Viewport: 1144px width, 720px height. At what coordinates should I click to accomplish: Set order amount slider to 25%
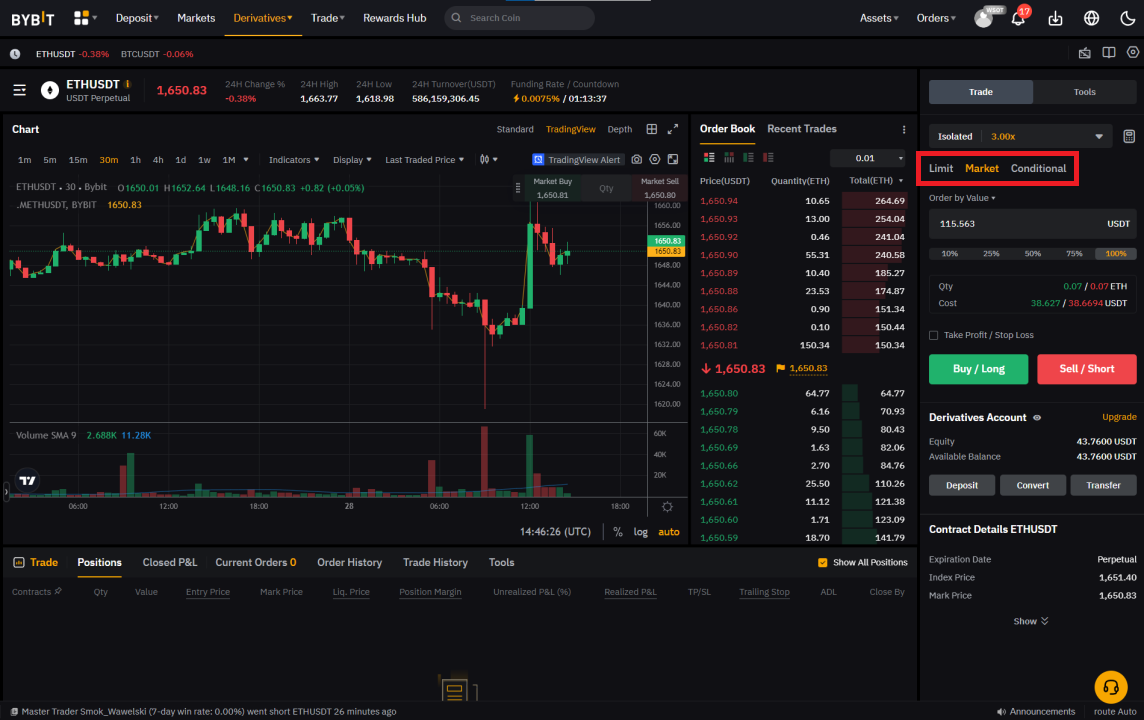(x=991, y=254)
